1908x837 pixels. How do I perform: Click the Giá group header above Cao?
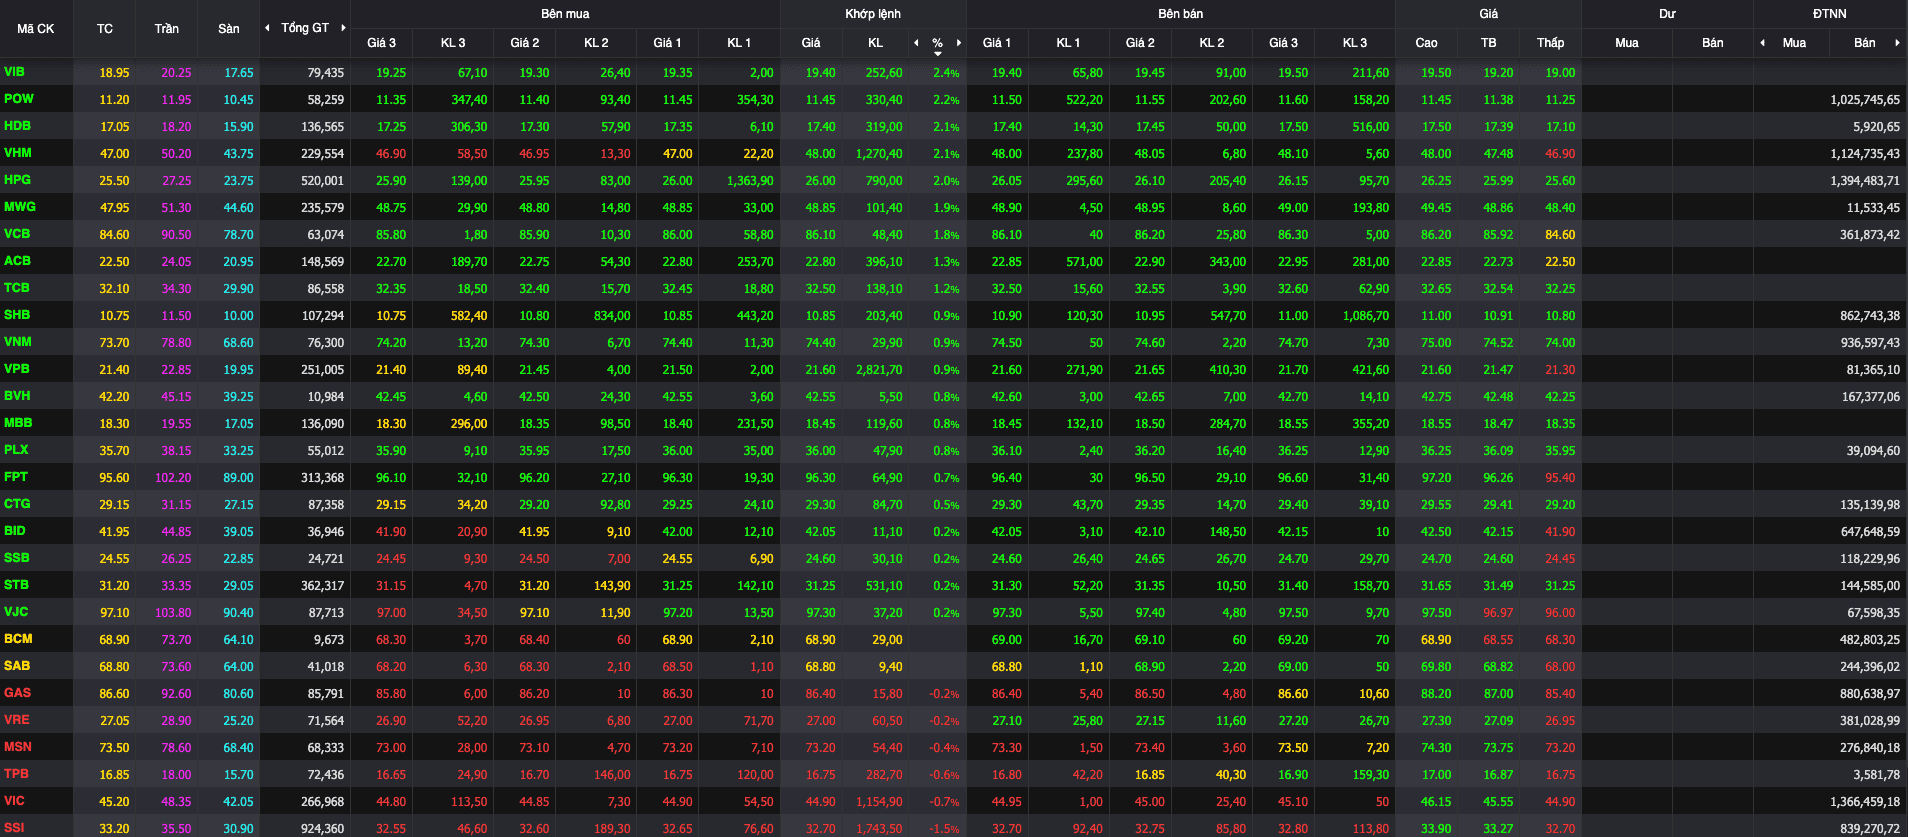click(1489, 14)
